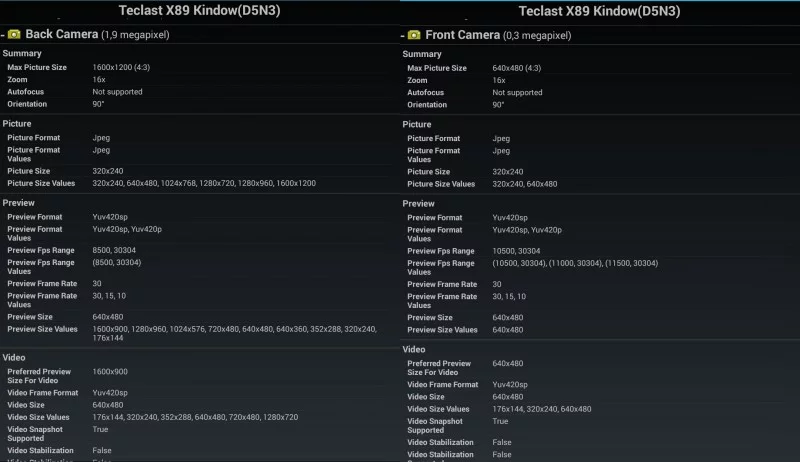800x462 pixels.
Task: Click the Front Camera icon
Action: [x=414, y=35]
